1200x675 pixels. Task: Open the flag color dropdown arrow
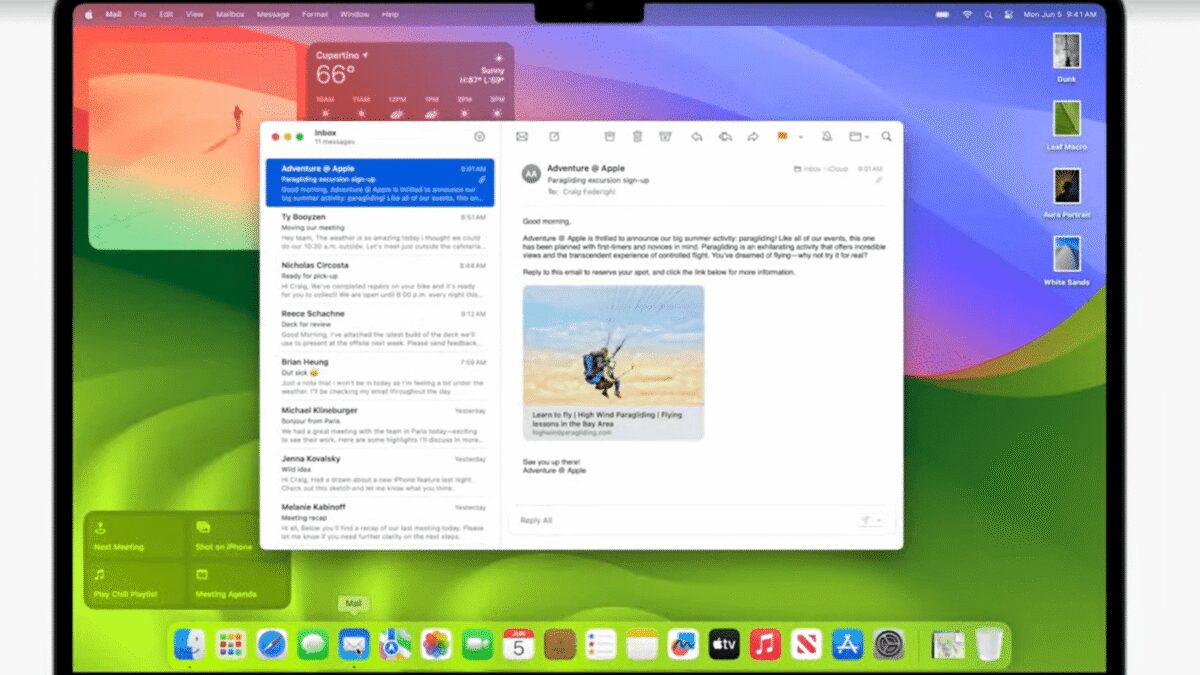coord(800,137)
